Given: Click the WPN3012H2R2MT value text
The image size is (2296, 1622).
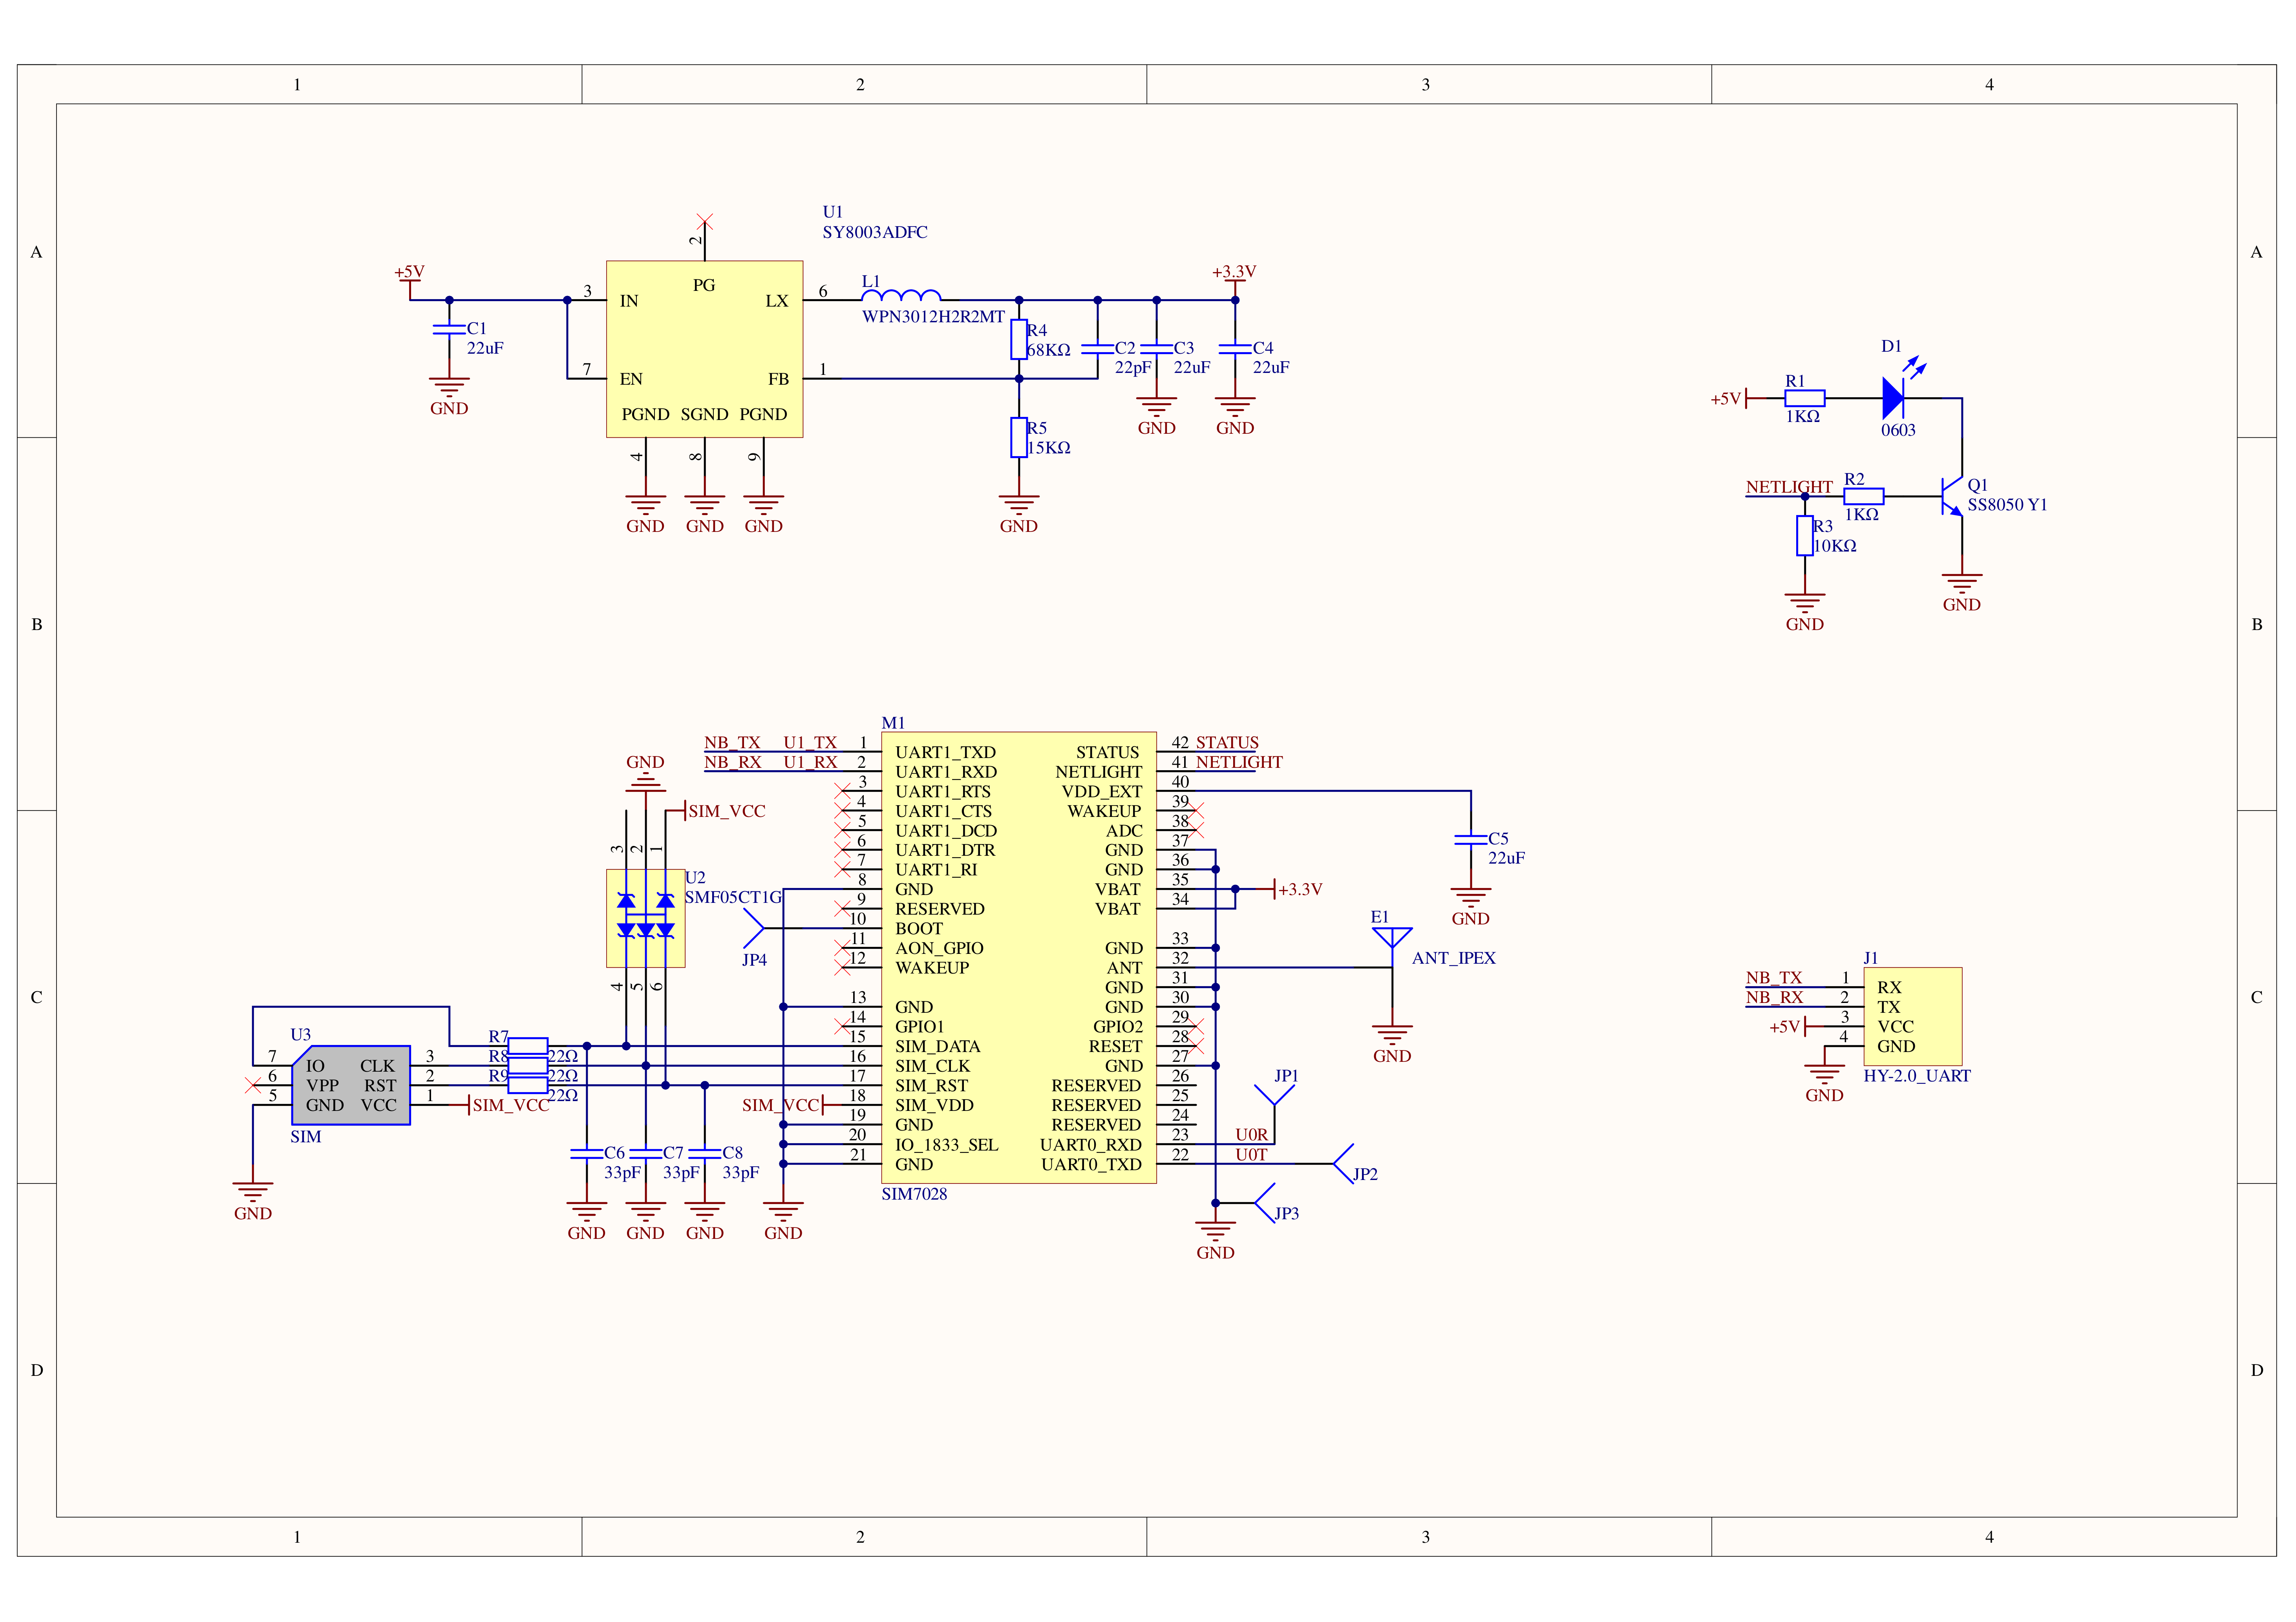Looking at the screenshot, I should point(933,317).
